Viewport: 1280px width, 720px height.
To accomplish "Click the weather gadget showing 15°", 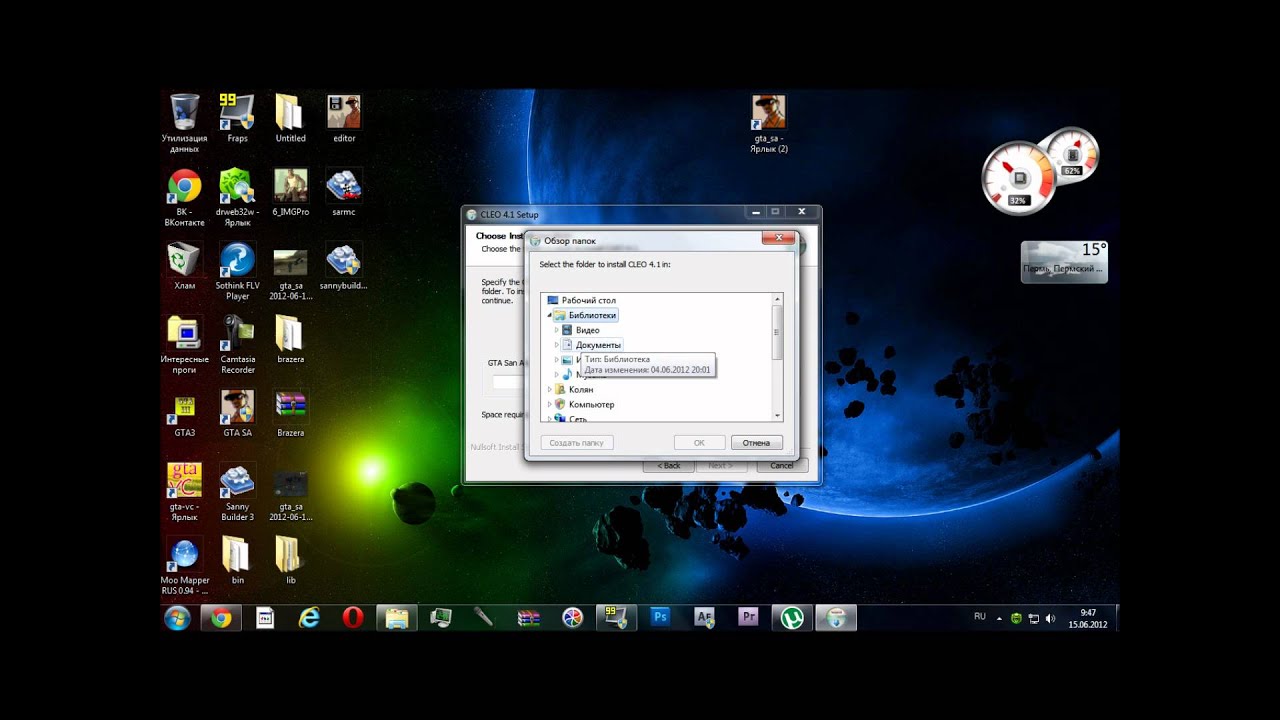I will [x=1064, y=261].
